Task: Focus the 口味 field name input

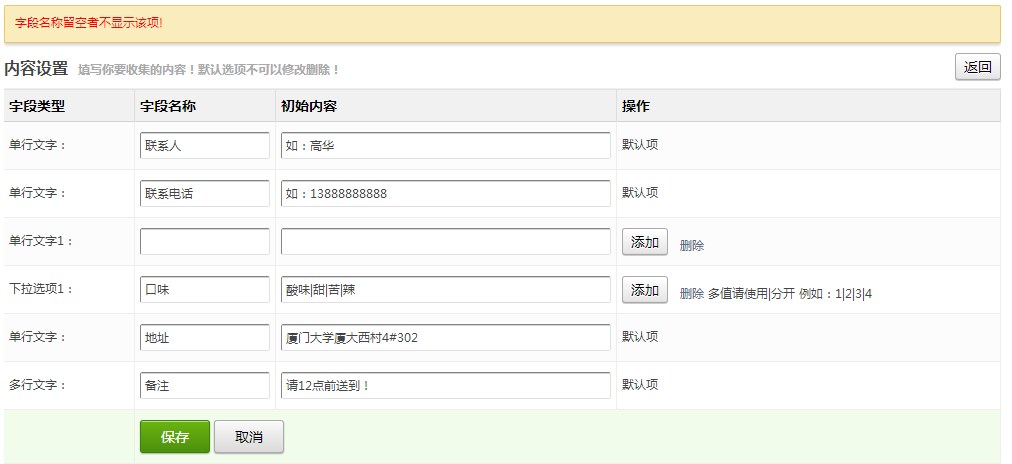Action: (205, 289)
